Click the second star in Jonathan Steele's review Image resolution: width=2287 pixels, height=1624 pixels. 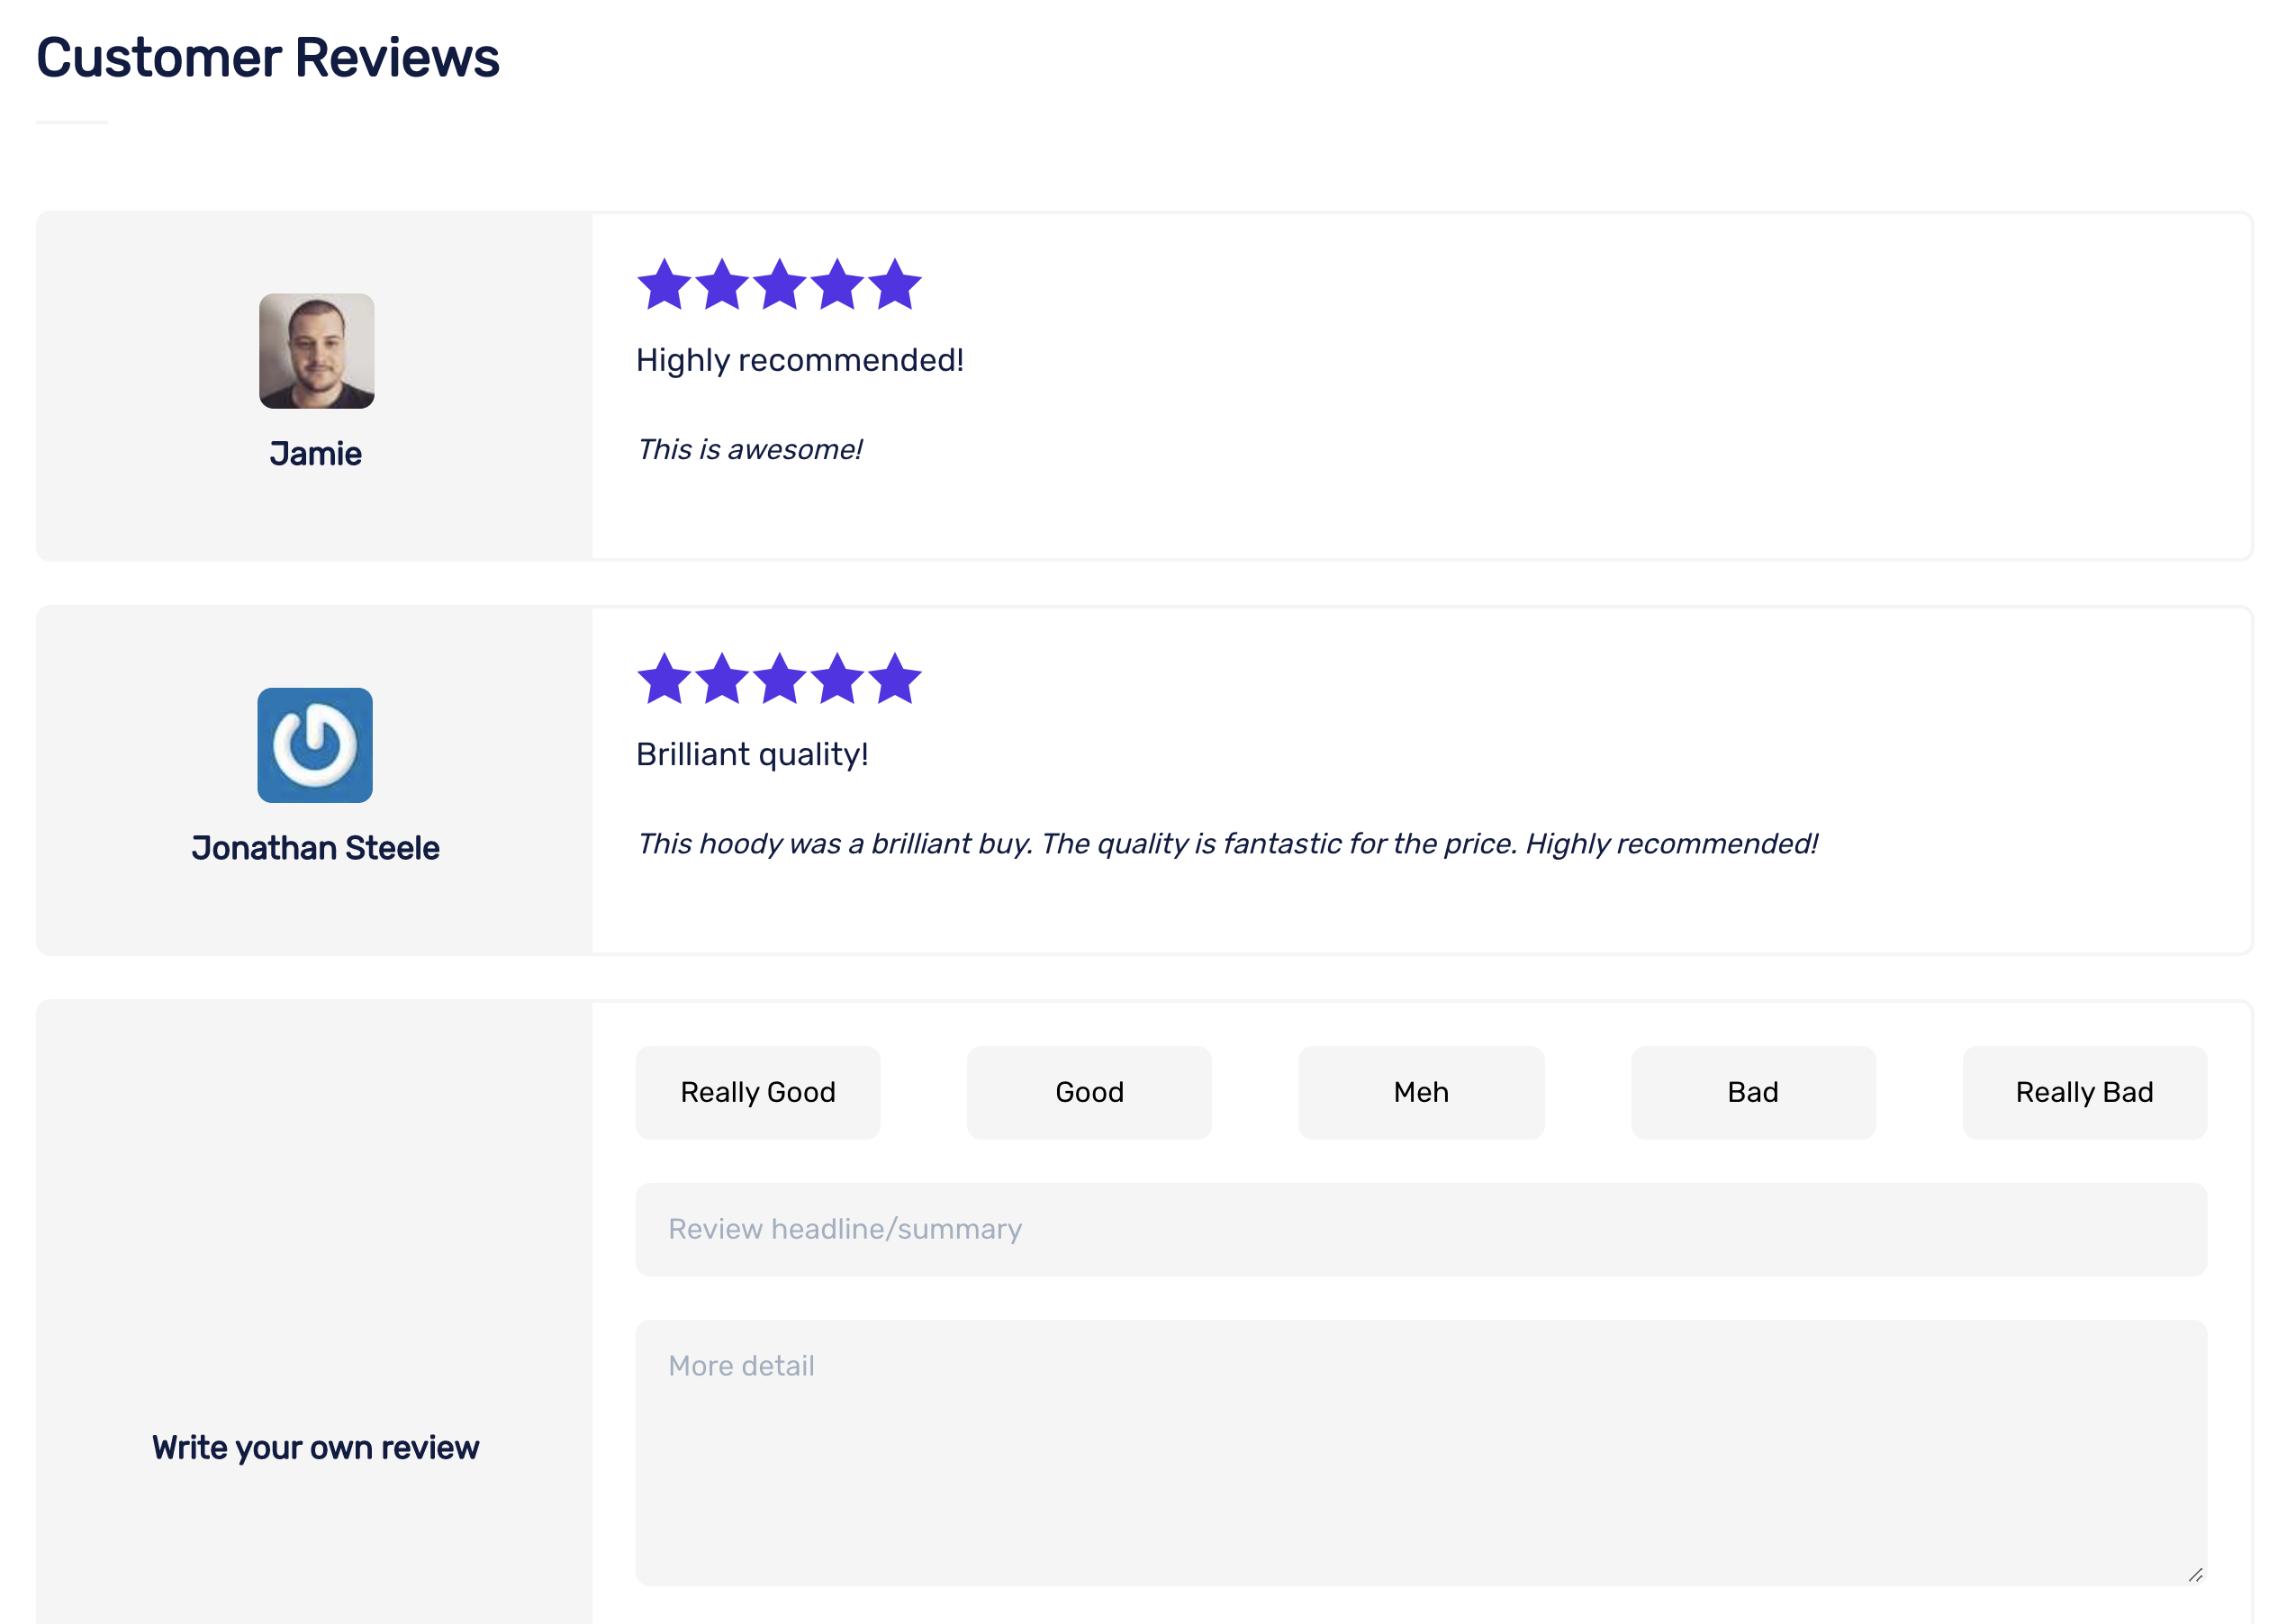pos(722,680)
